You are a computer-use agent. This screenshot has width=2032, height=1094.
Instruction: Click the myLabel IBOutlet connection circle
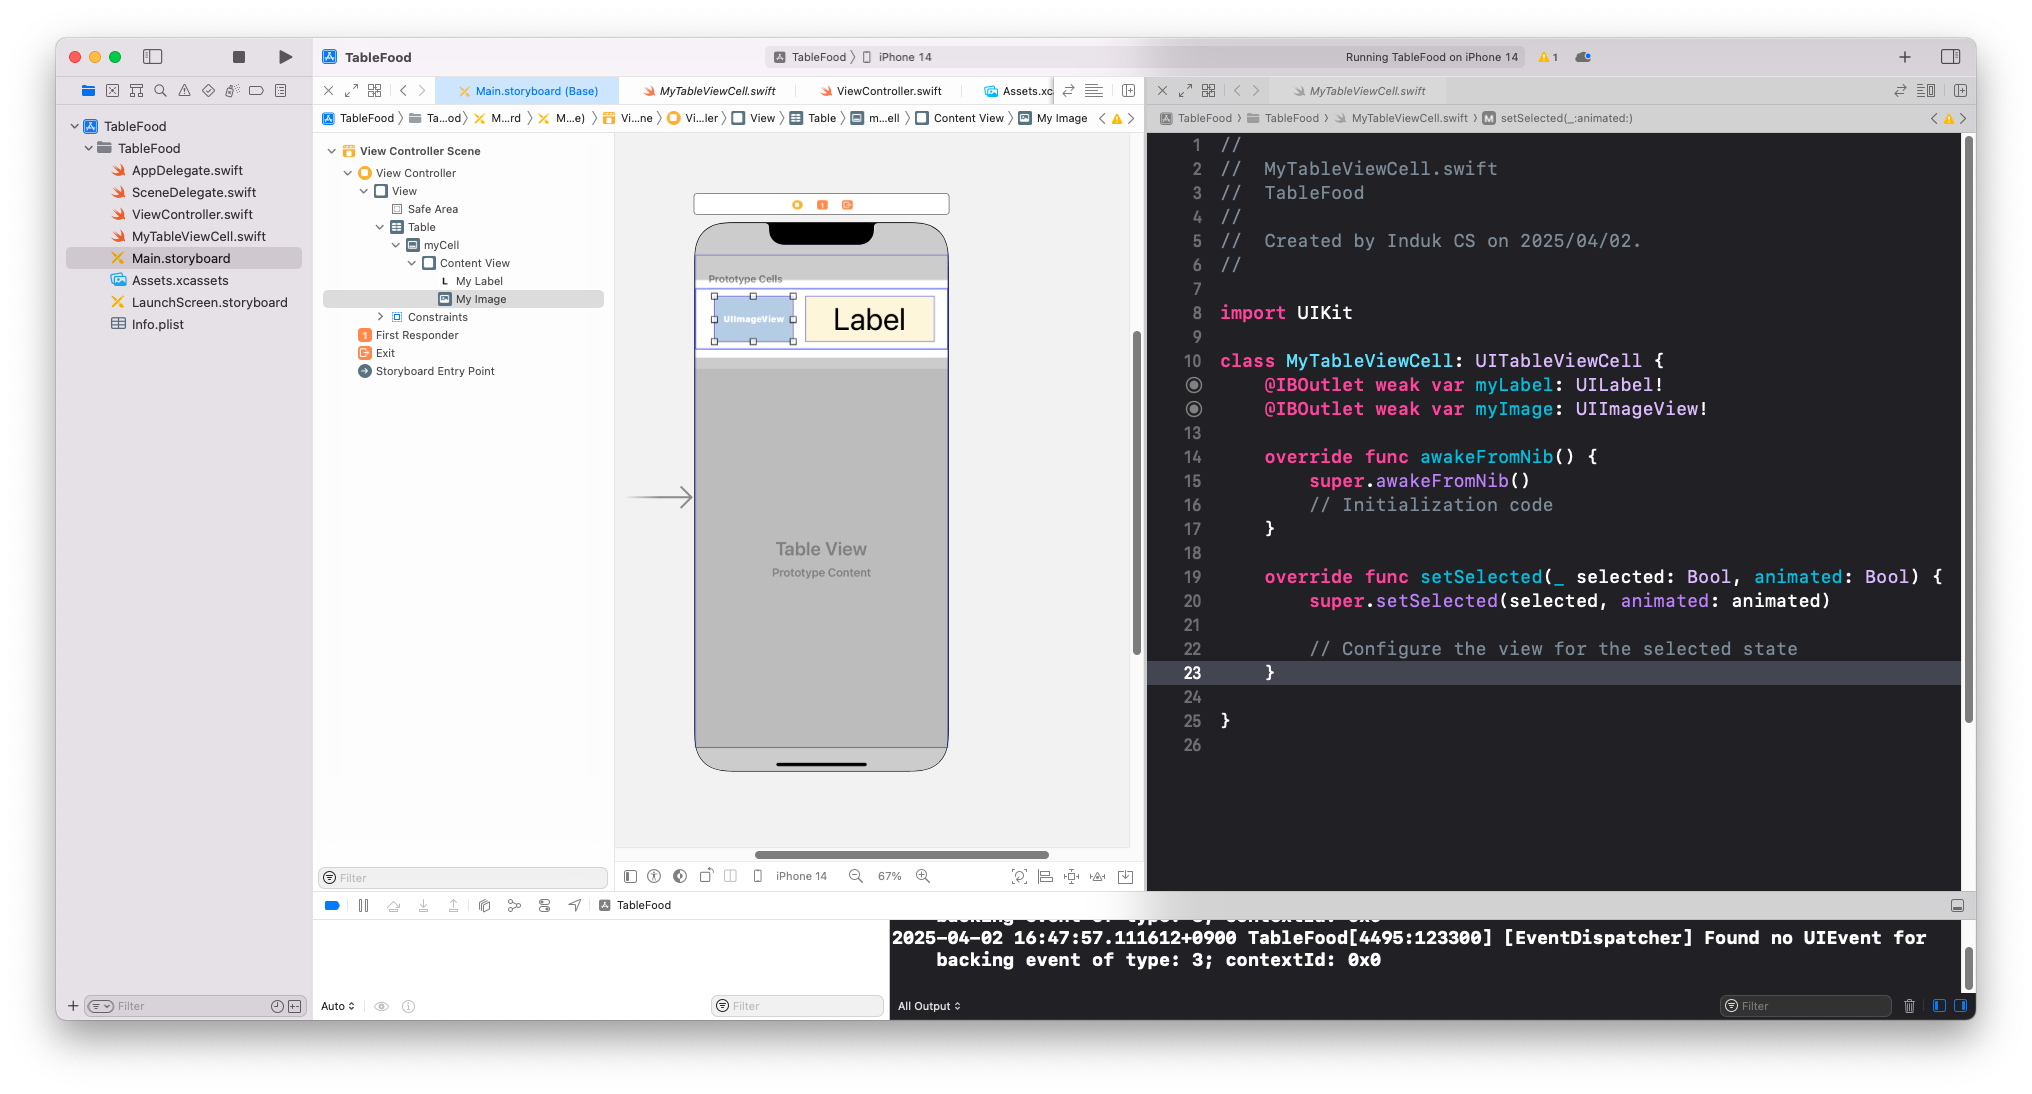click(1193, 385)
